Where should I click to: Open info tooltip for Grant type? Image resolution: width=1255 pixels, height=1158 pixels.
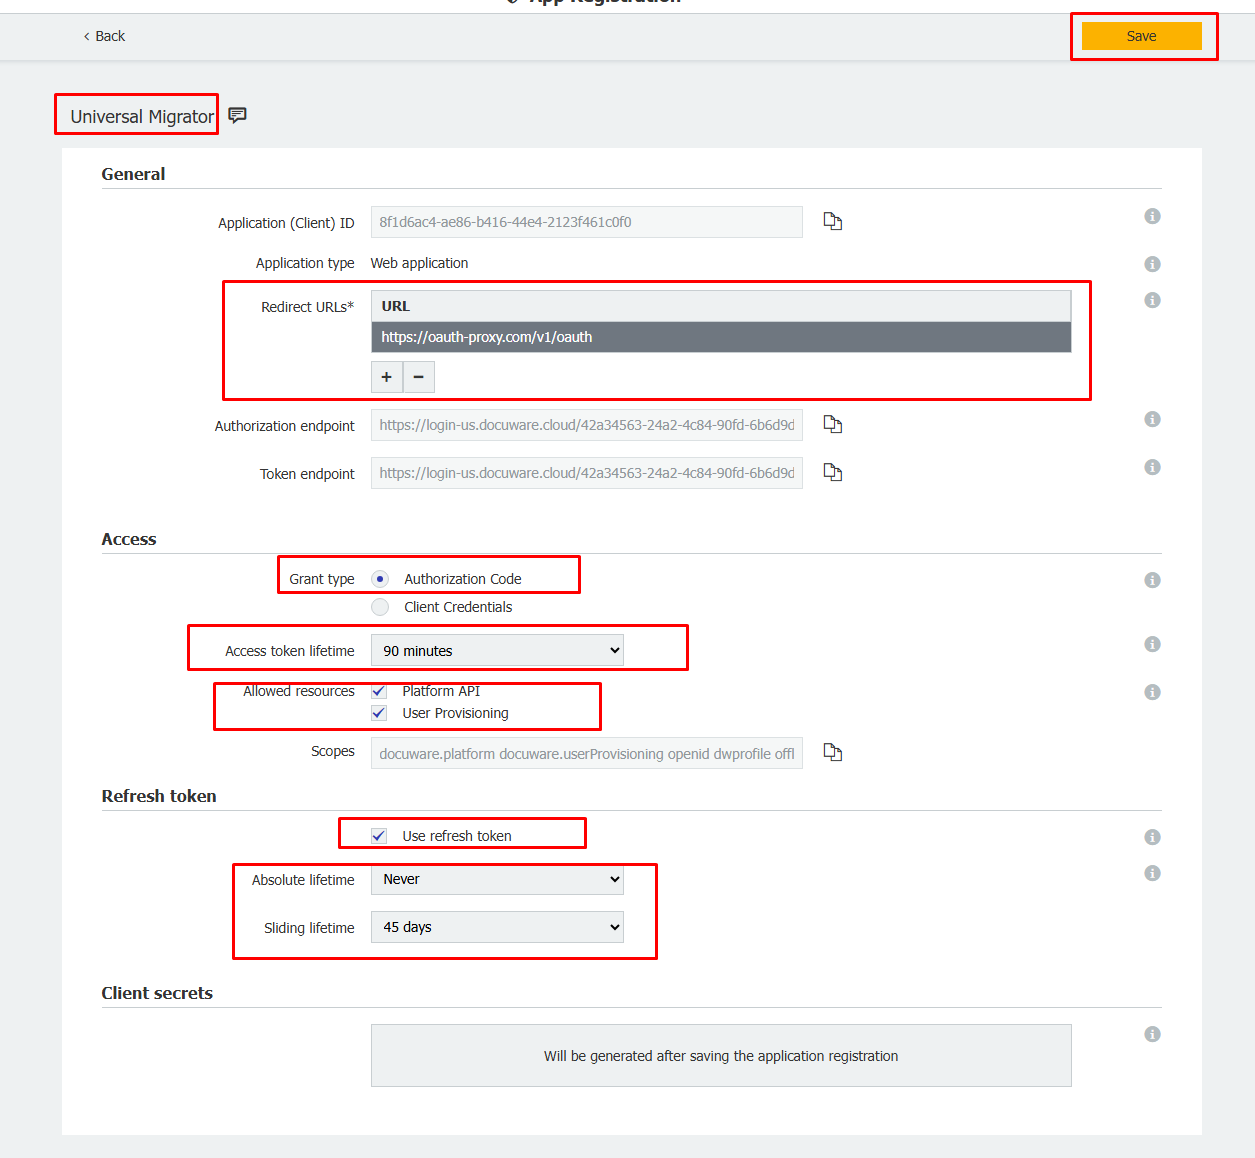point(1152,580)
